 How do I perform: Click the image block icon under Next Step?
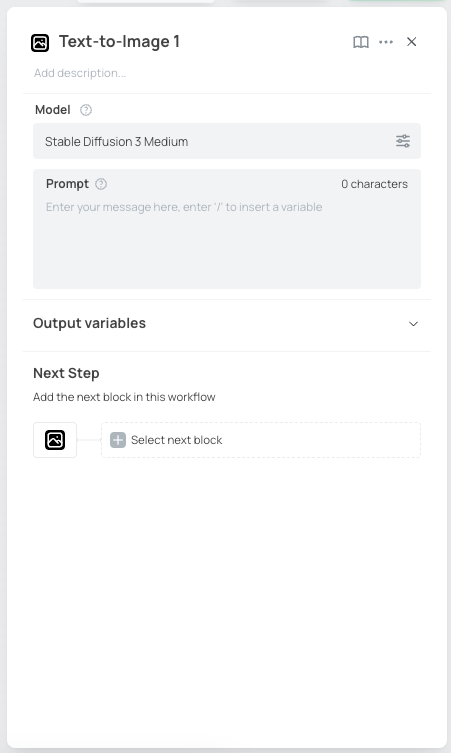(55, 440)
